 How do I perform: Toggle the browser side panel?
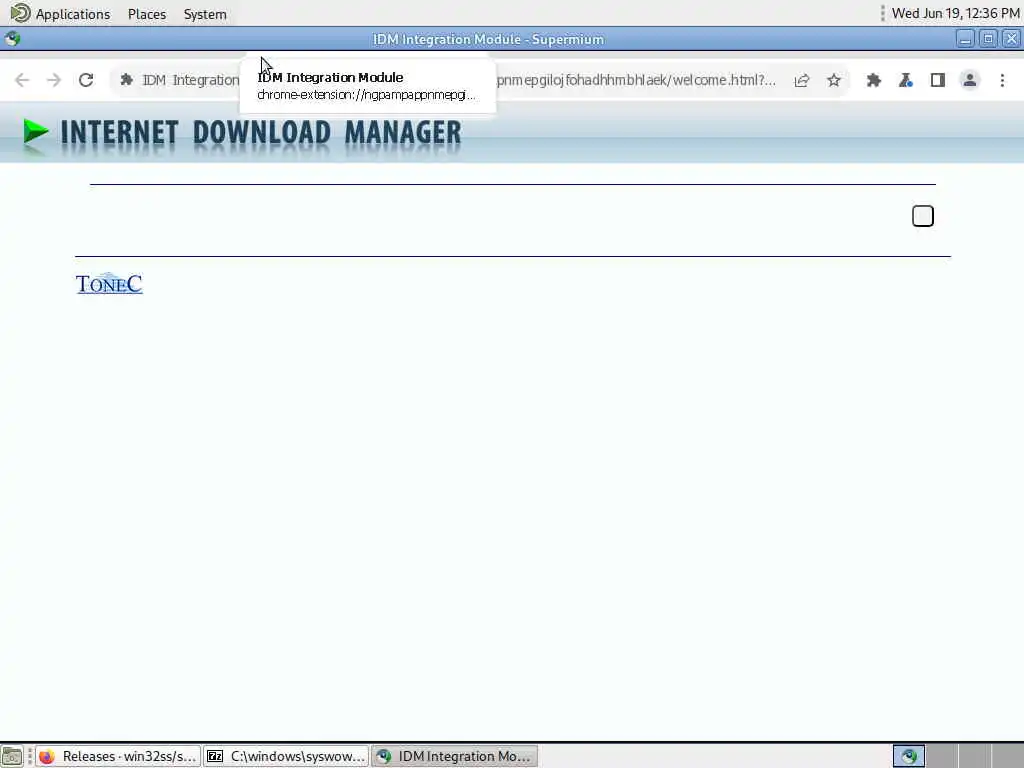[x=938, y=80]
